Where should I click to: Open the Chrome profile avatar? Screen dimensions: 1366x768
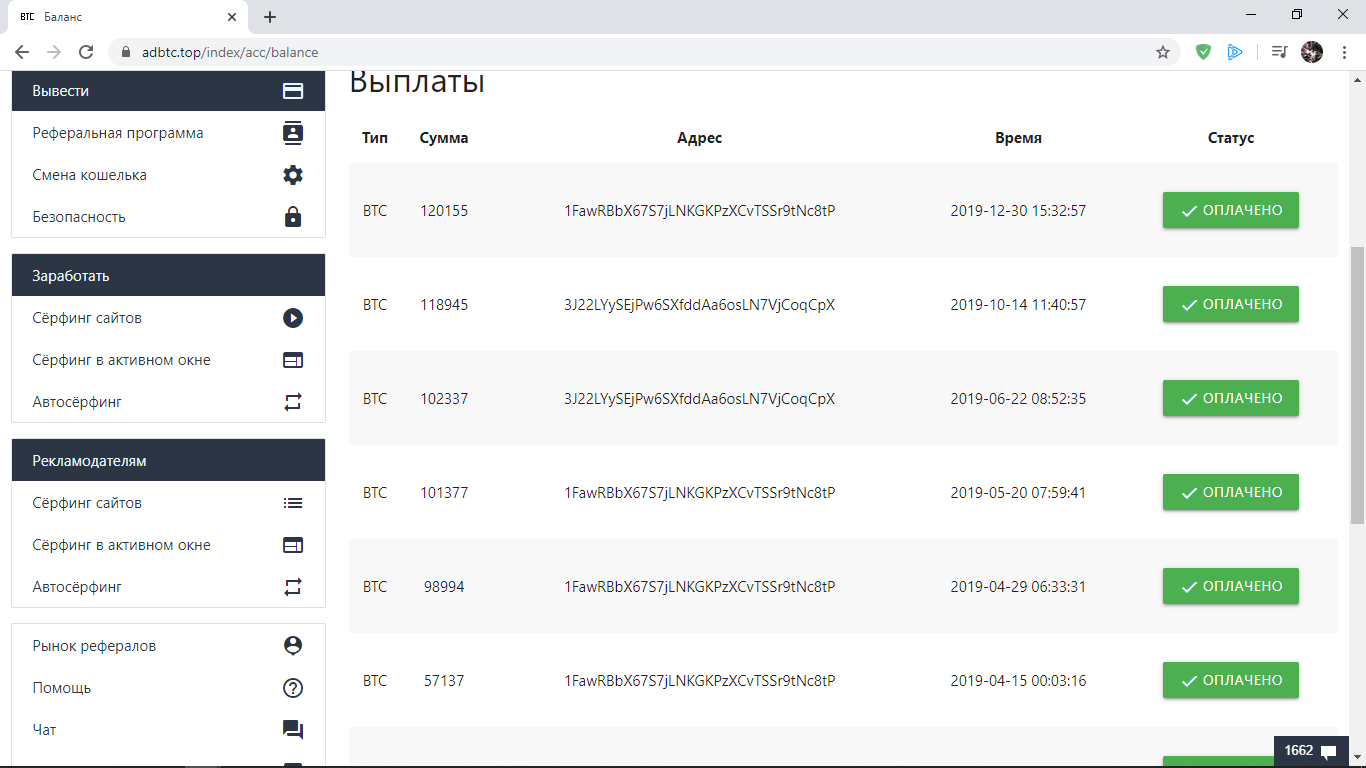click(x=1312, y=52)
